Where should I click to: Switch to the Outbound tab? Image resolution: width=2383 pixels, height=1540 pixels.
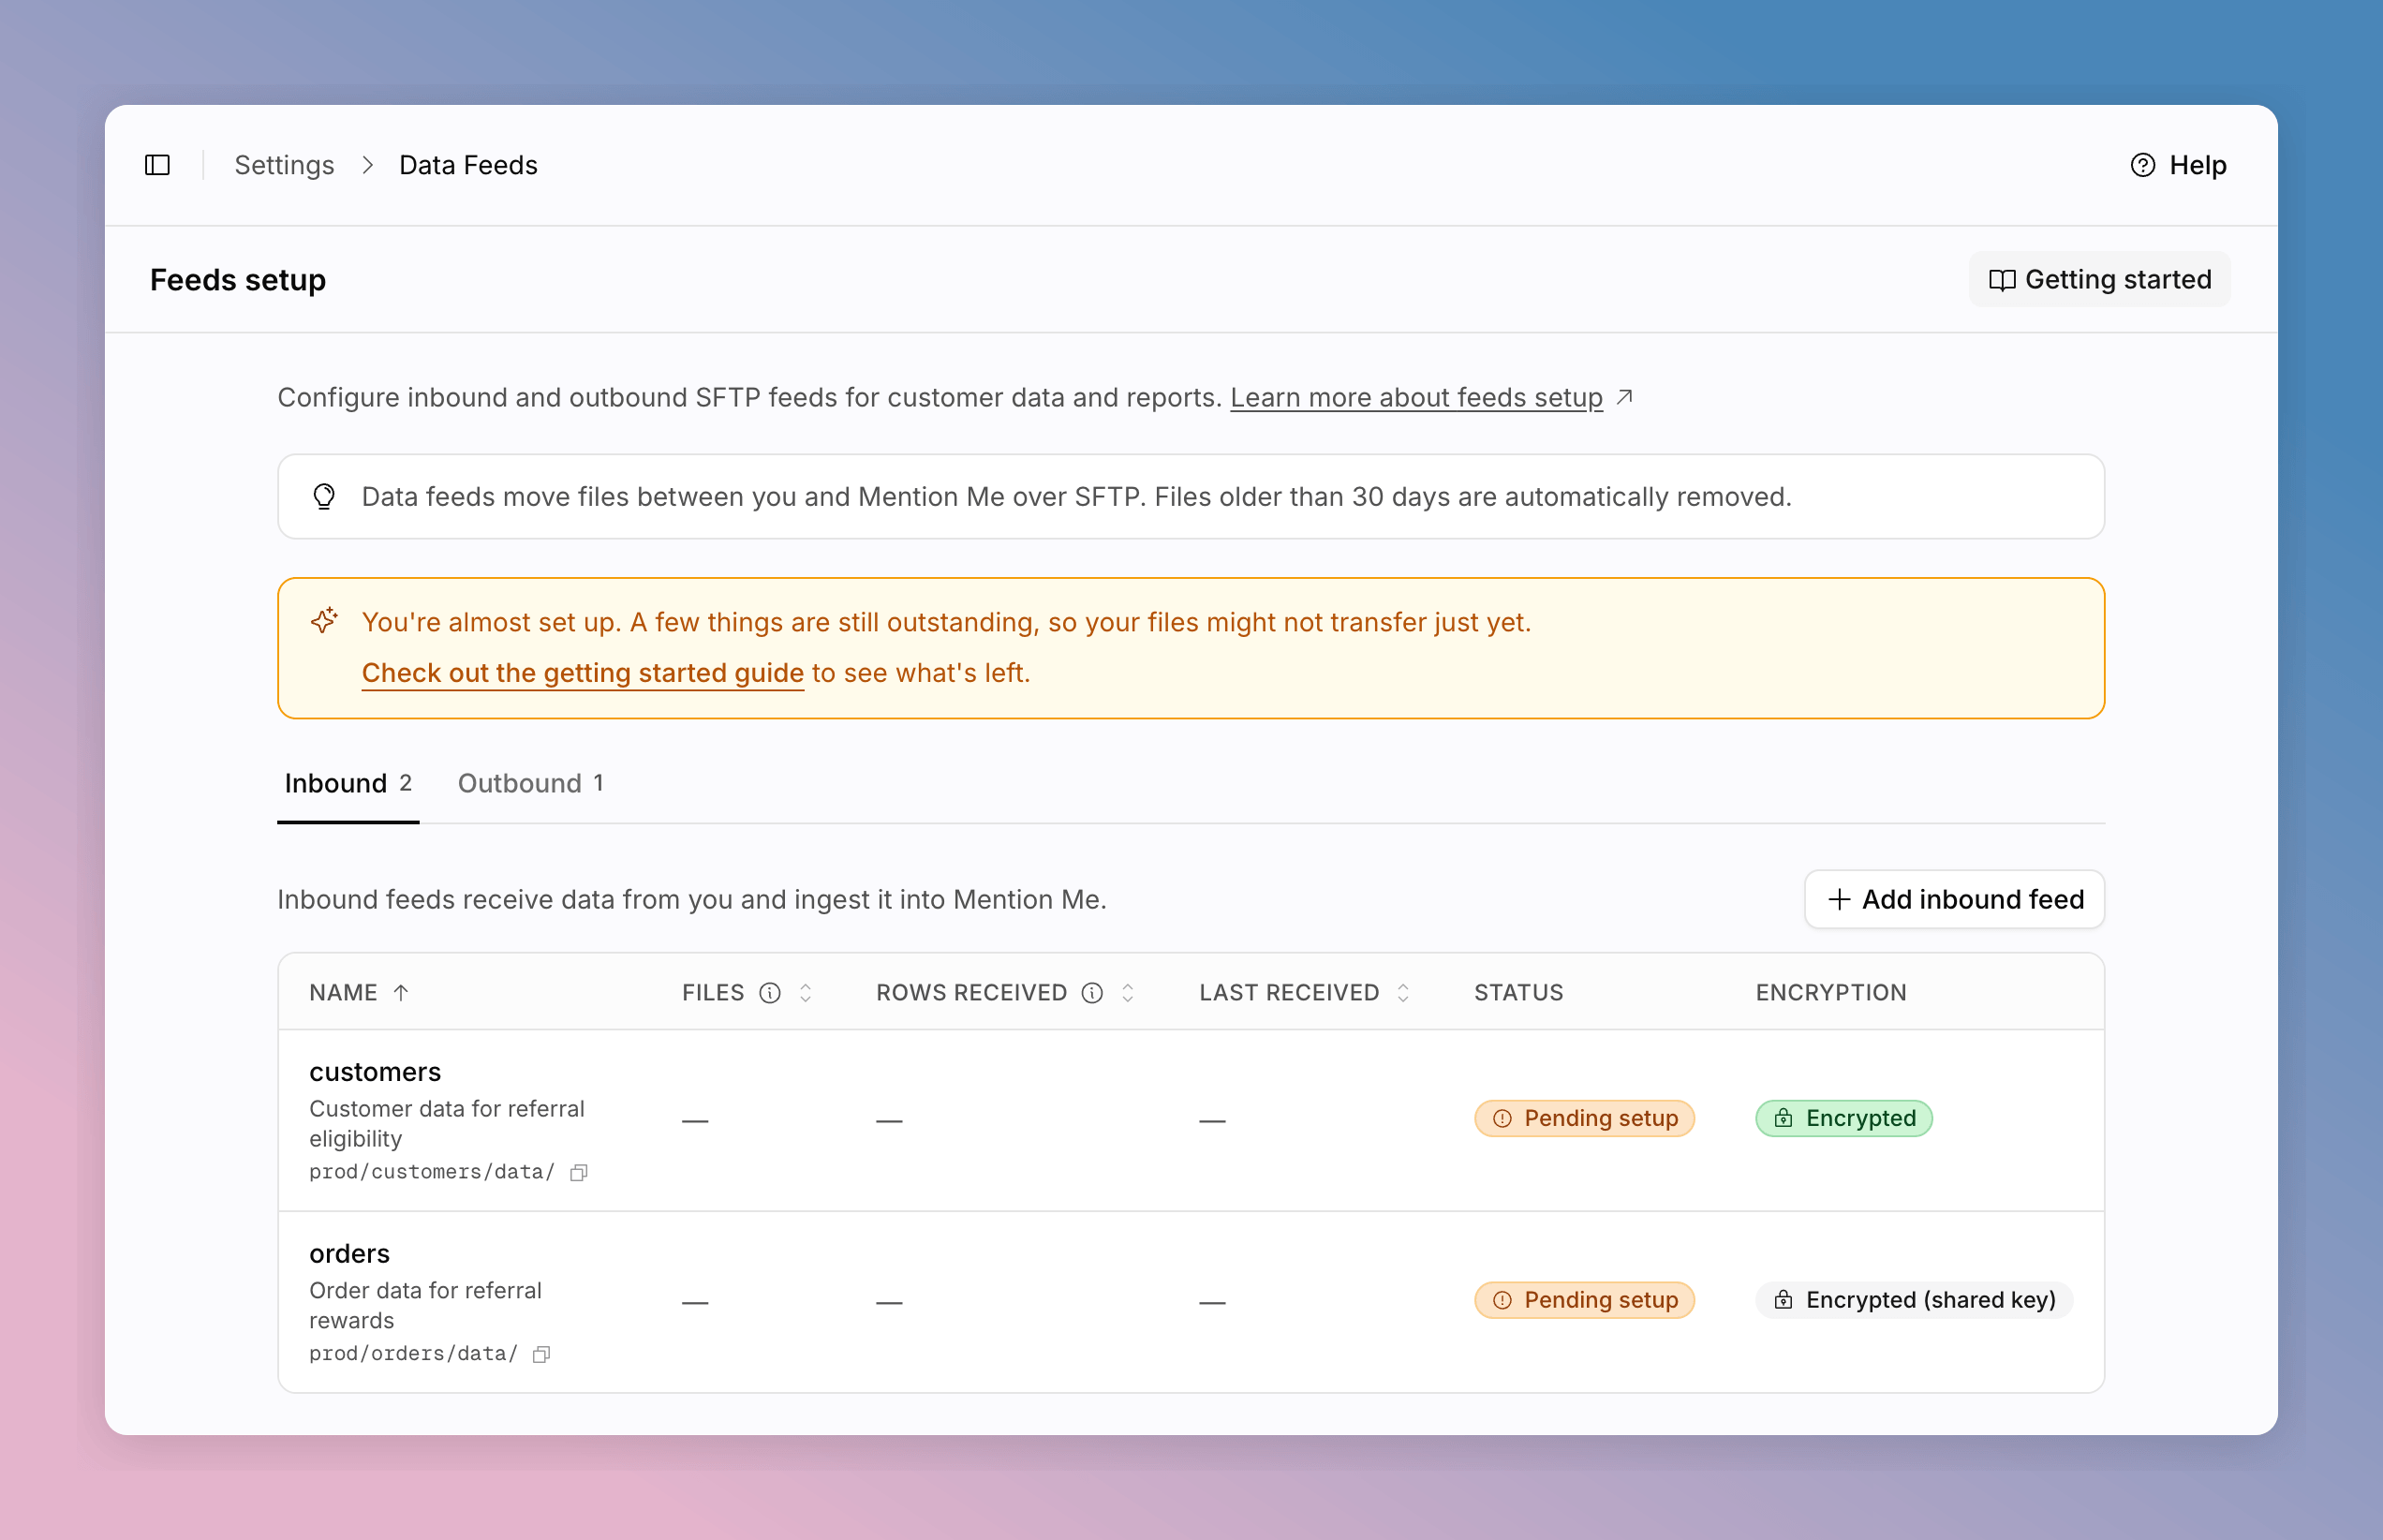point(530,783)
